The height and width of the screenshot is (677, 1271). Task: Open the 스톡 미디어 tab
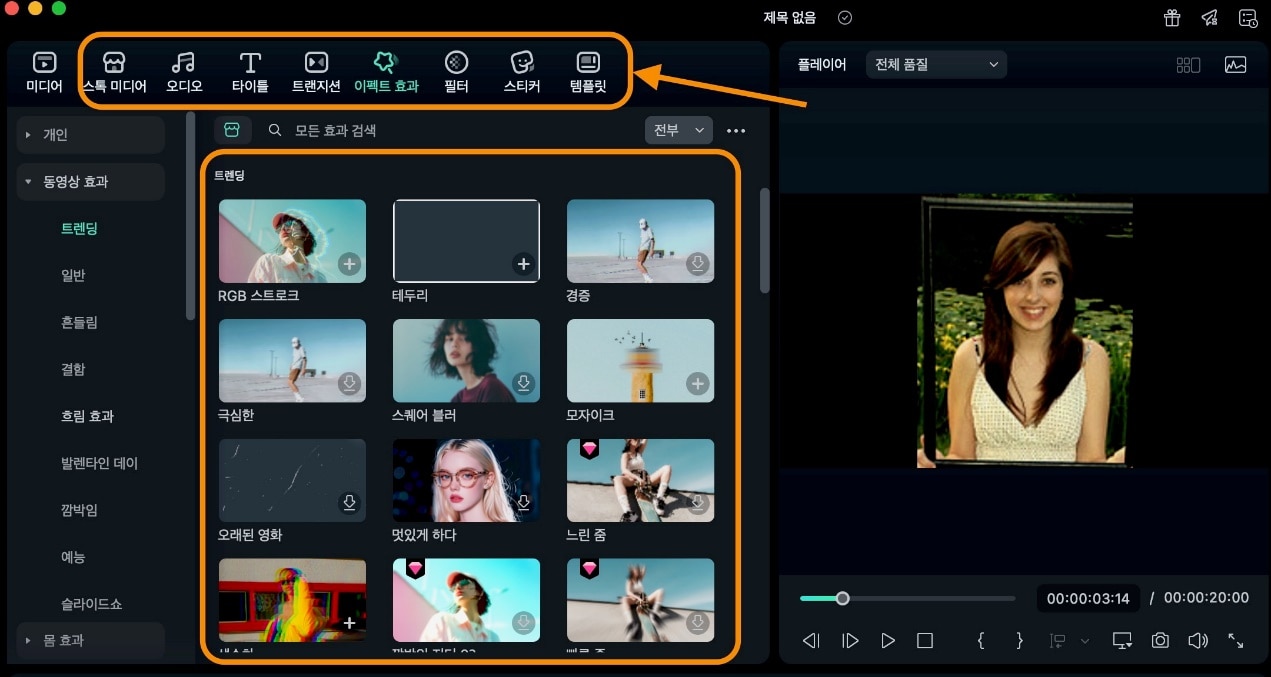pos(115,73)
